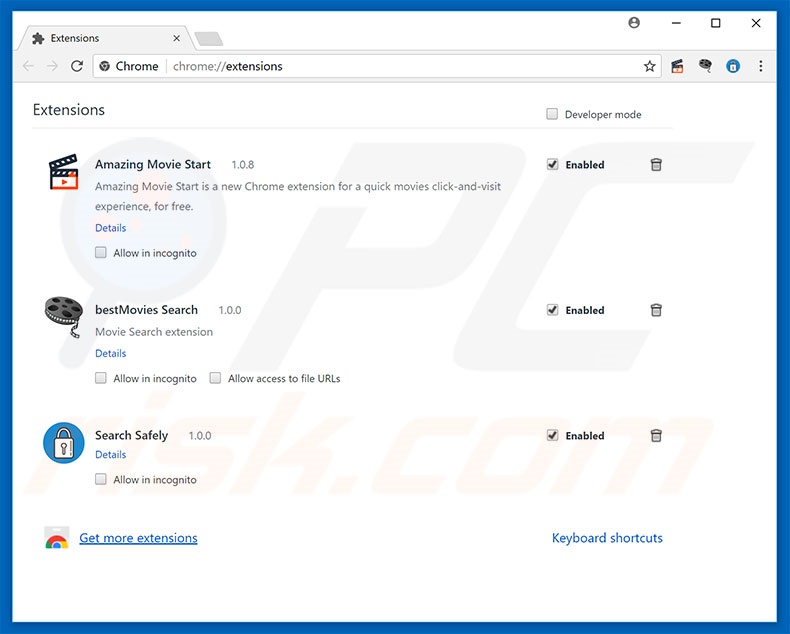Click the Chrome Web Store icon
The width and height of the screenshot is (790, 634).
coord(56,538)
